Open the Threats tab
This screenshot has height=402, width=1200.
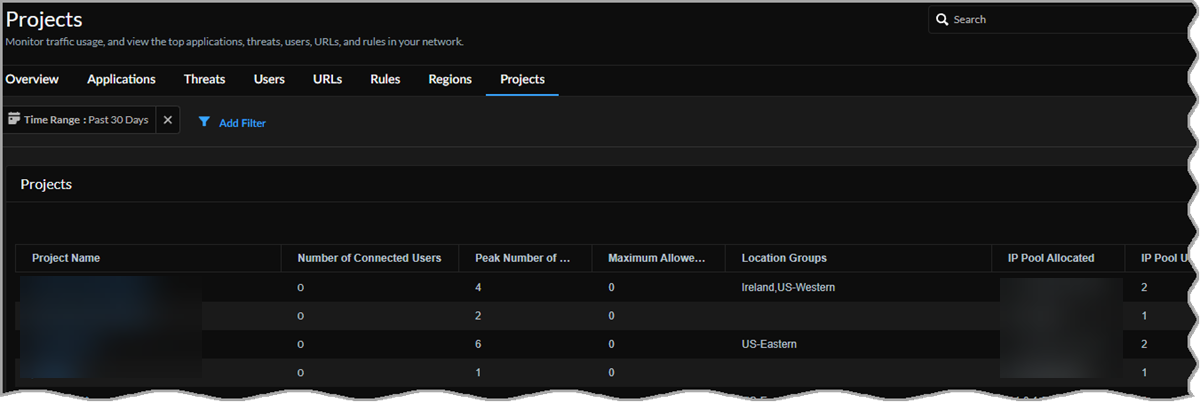204,79
